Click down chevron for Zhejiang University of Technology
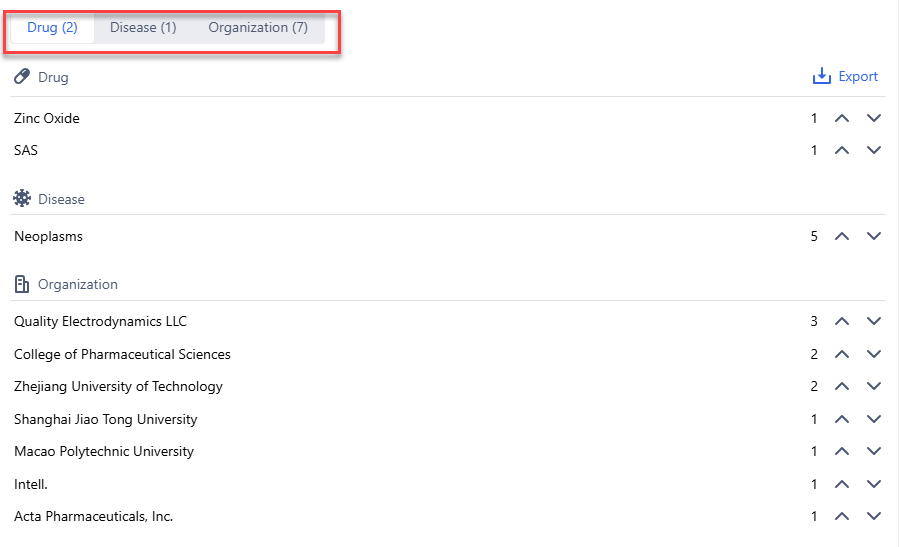Screen dimensions: 899x547 (x=874, y=387)
